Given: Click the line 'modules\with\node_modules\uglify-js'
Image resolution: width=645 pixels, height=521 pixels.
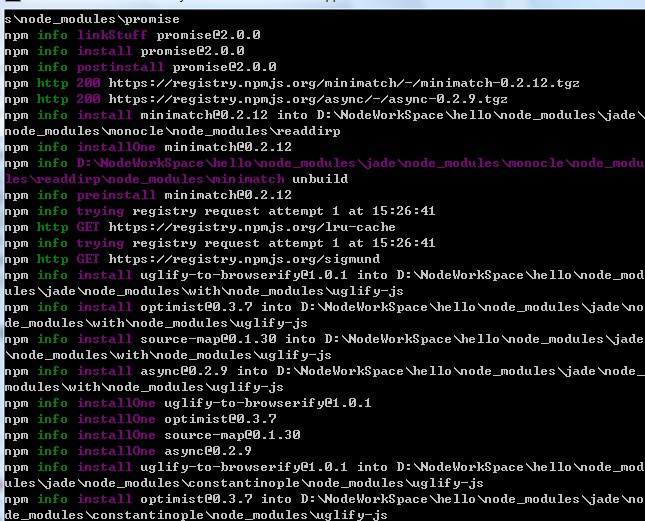Looking at the screenshot, I should [x=144, y=387].
